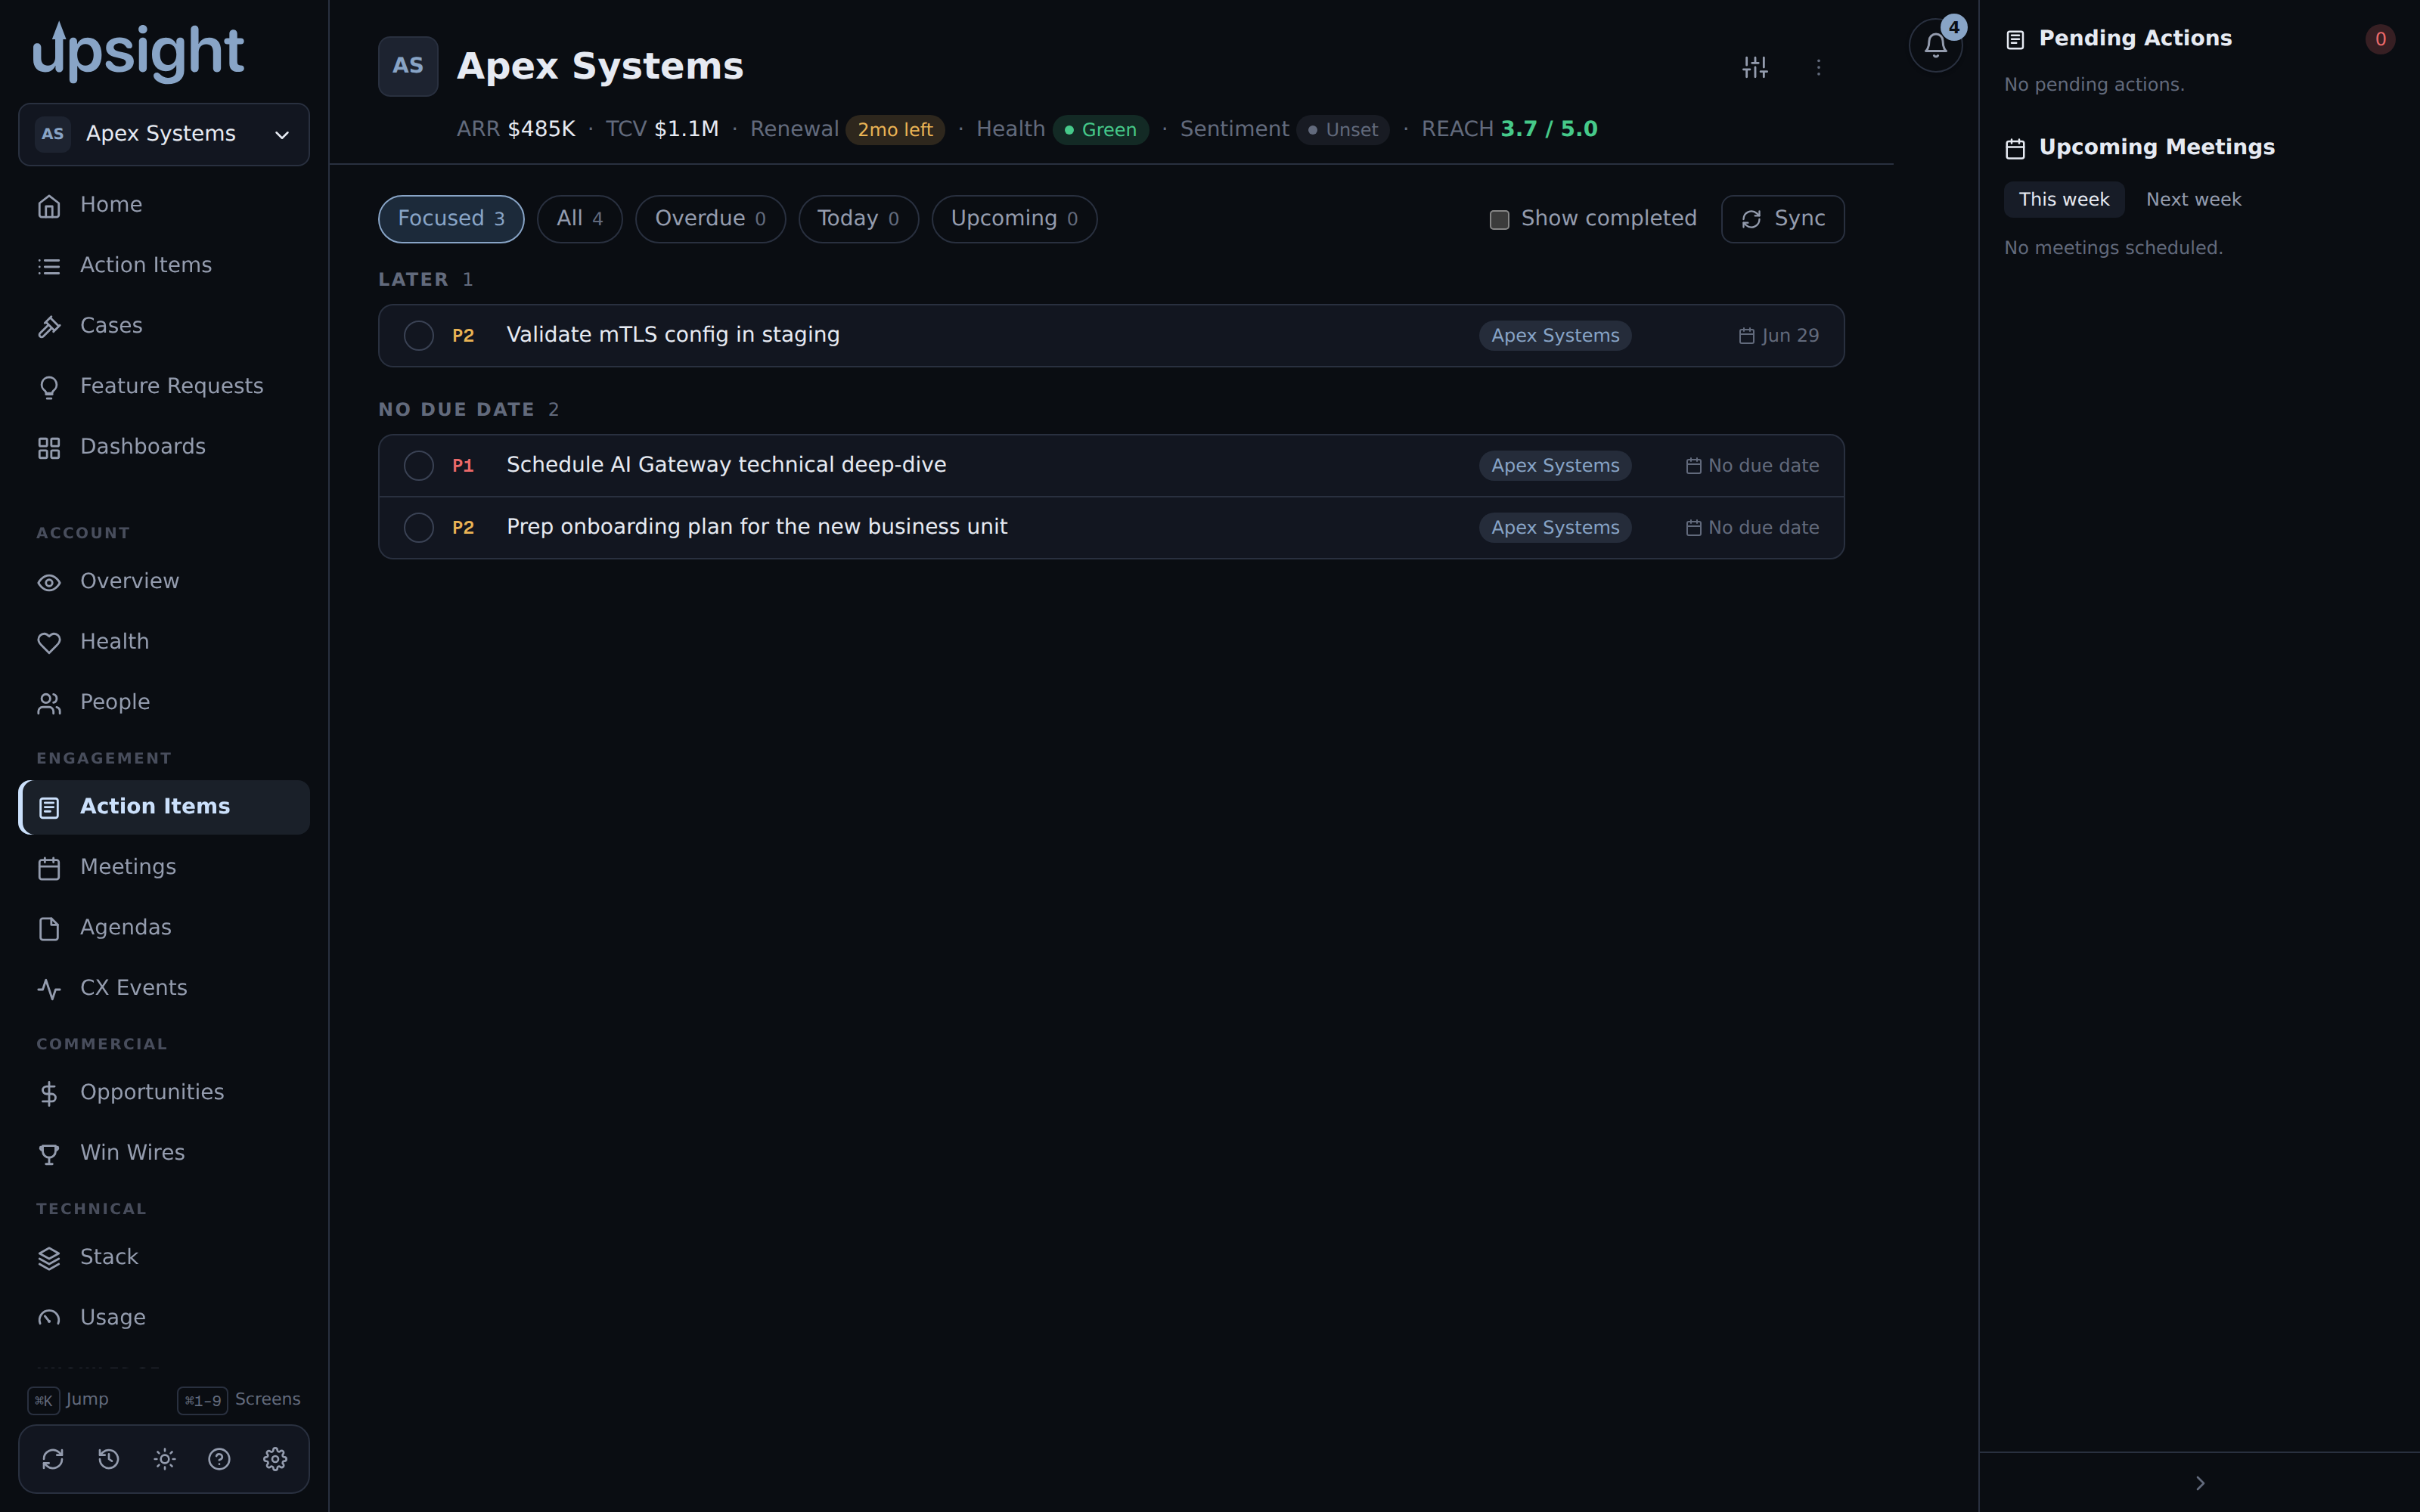Screen dimensions: 2420x1512
Task: Open settings gear icon
Action: 275,1459
